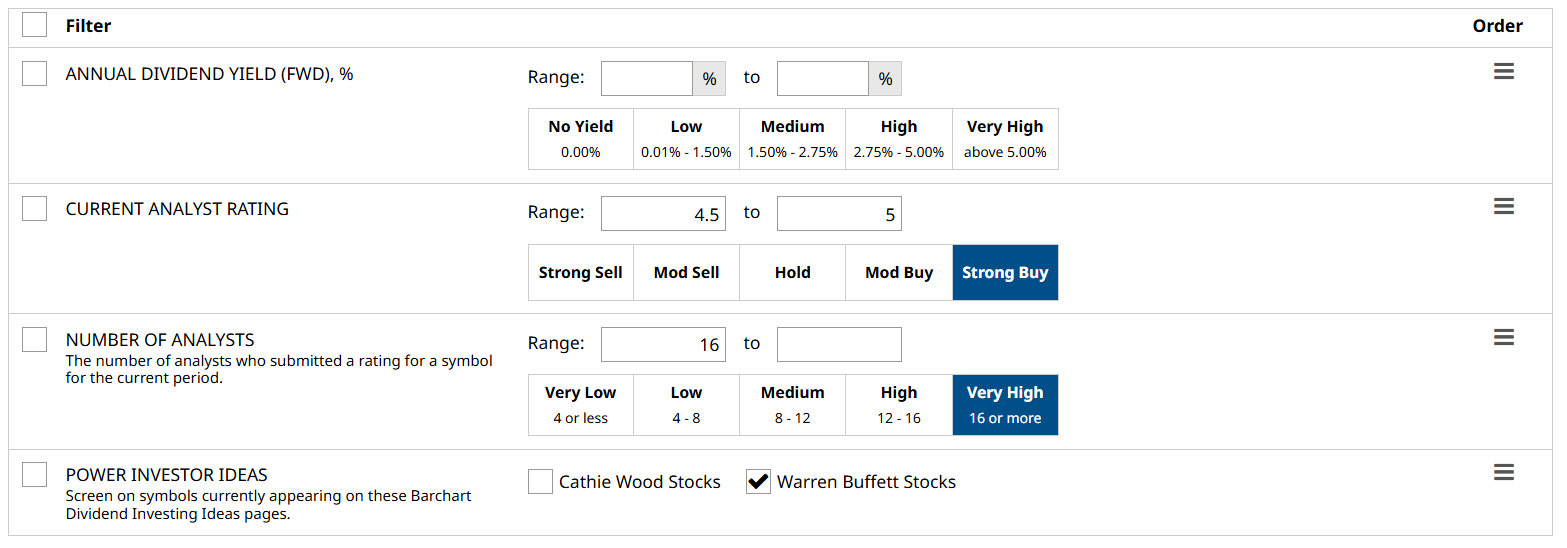Click the analyst rating maximum field showing 5
The image size is (1567, 548).
click(838, 214)
